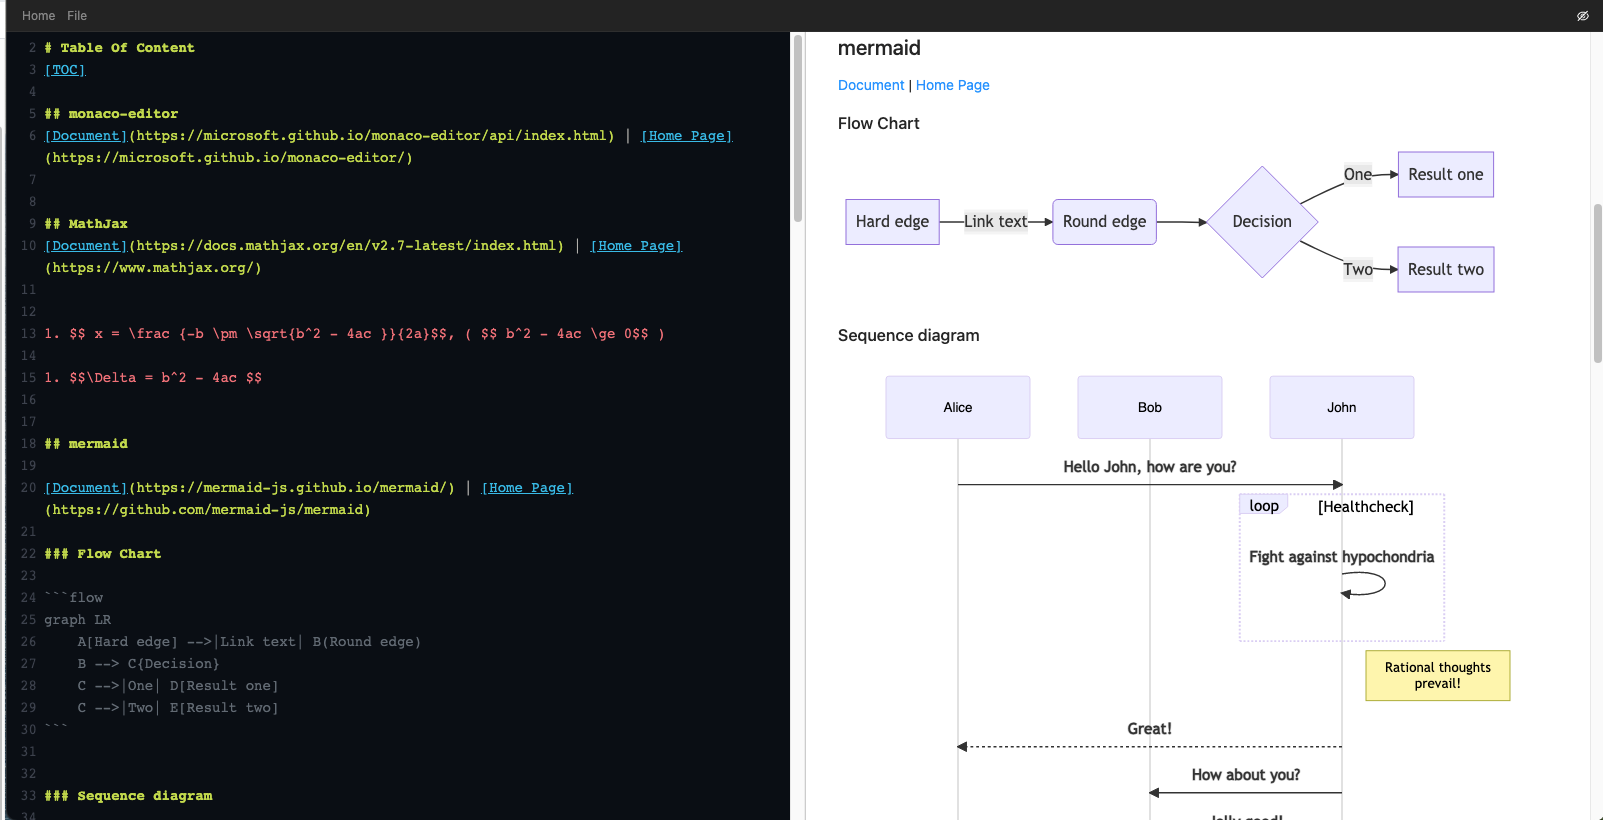This screenshot has height=820, width=1603.
Task: Click the '(https://www.mathjax.org/)' URL line
Action: 153,268
